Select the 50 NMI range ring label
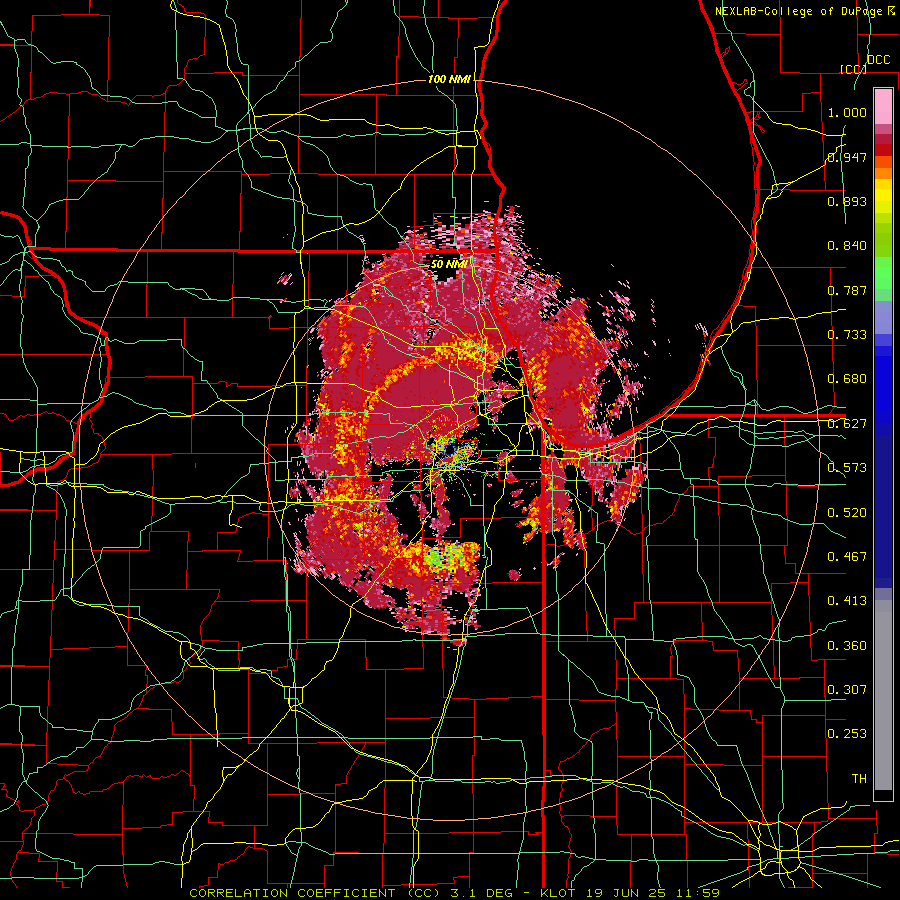900x900 pixels. coord(449,265)
